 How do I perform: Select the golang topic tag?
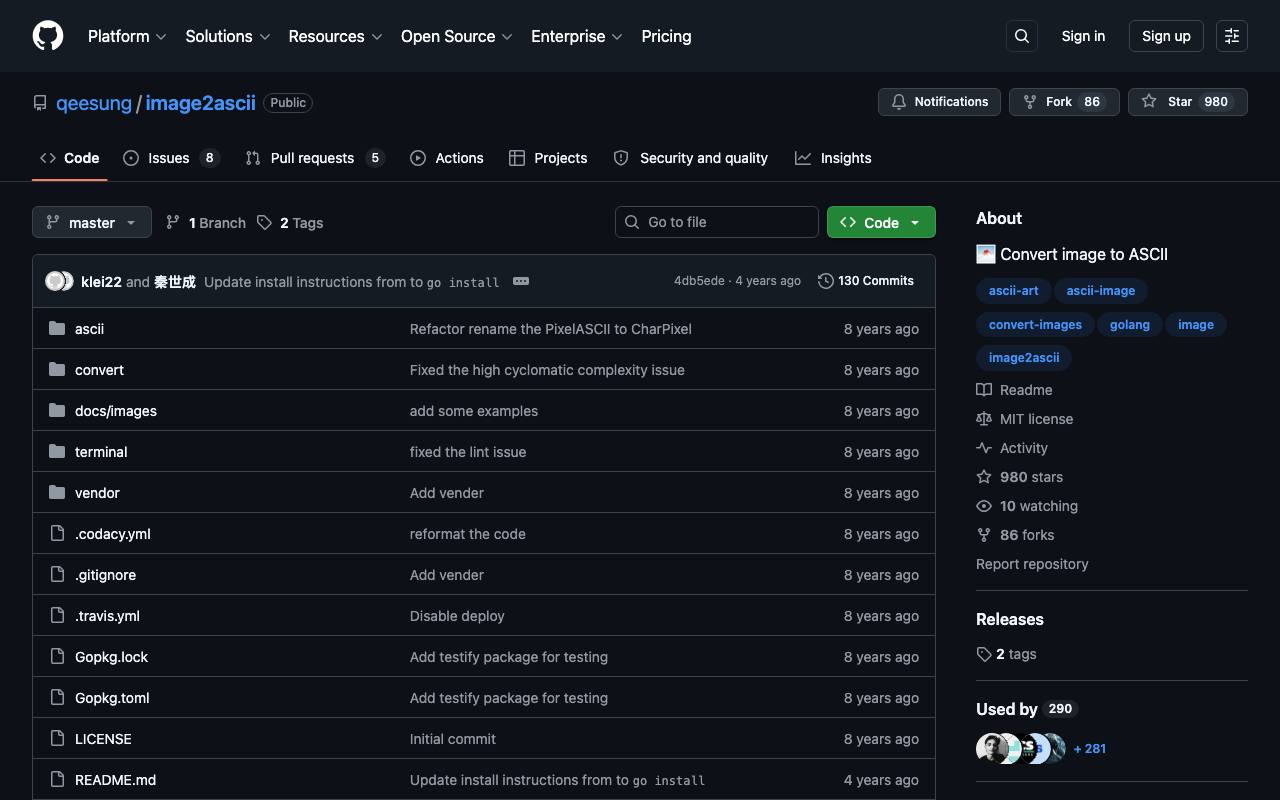pos(1130,325)
